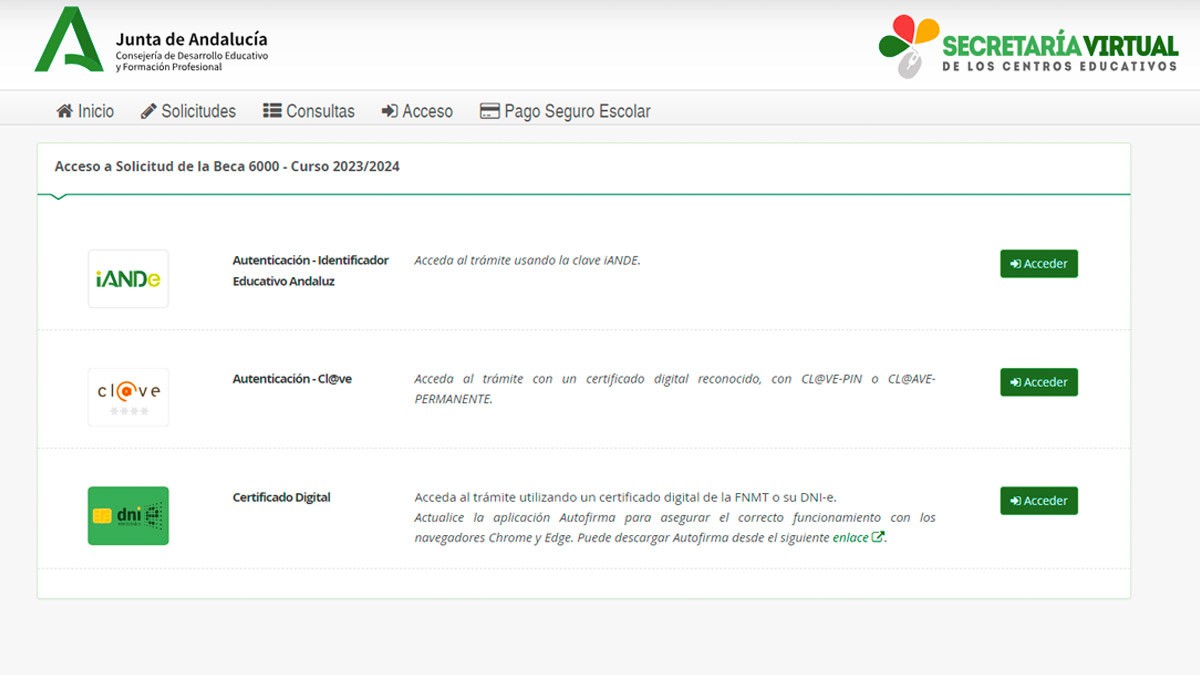This screenshot has height=675, width=1200.
Task: Click the Autenticación - Cl@ve heading
Action: [292, 379]
